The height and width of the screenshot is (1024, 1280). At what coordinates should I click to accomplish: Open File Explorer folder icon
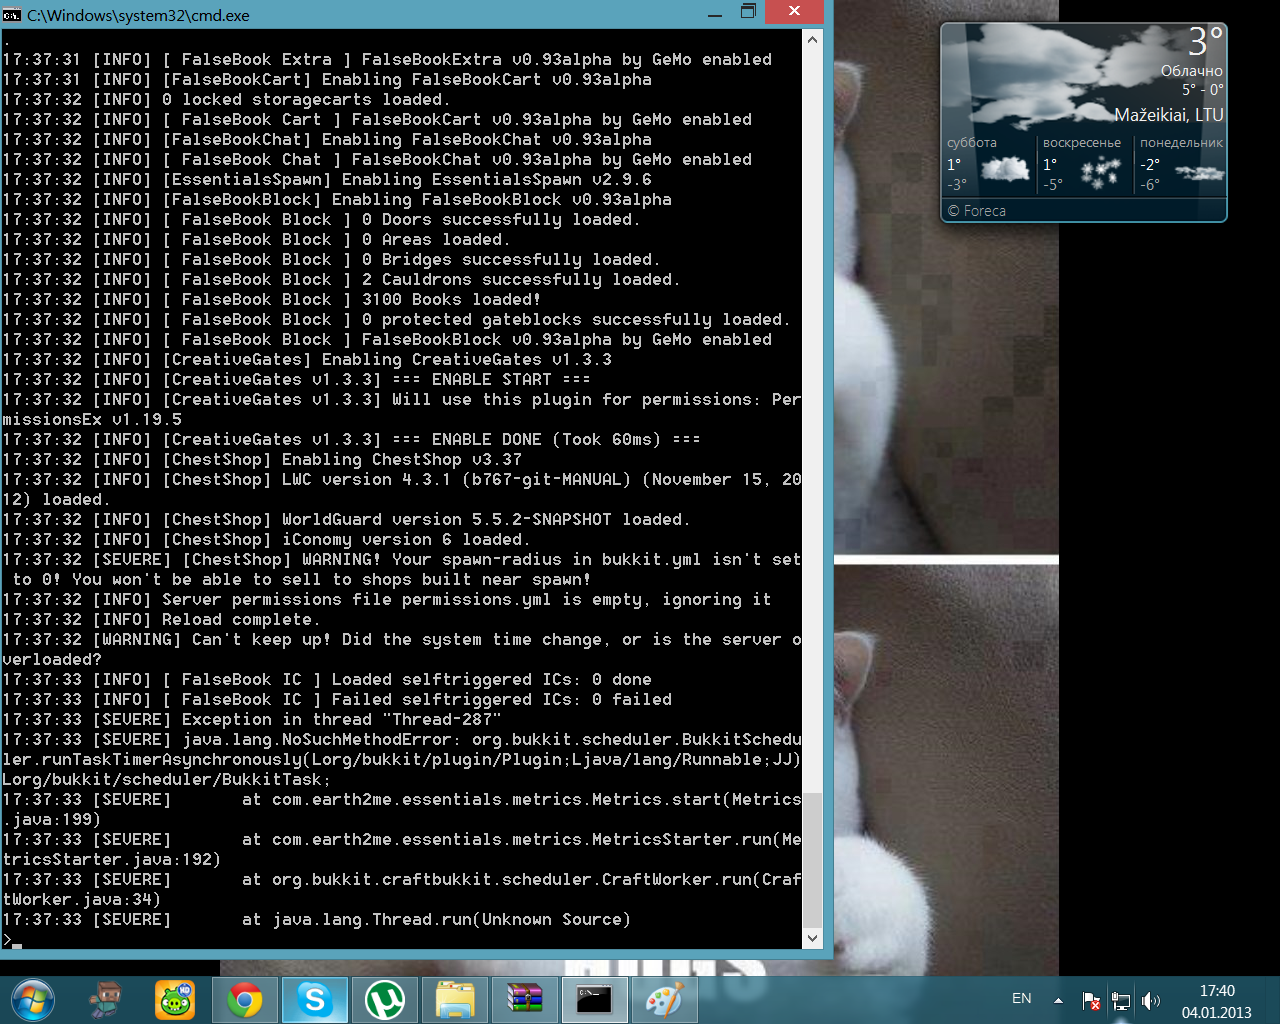tap(455, 999)
